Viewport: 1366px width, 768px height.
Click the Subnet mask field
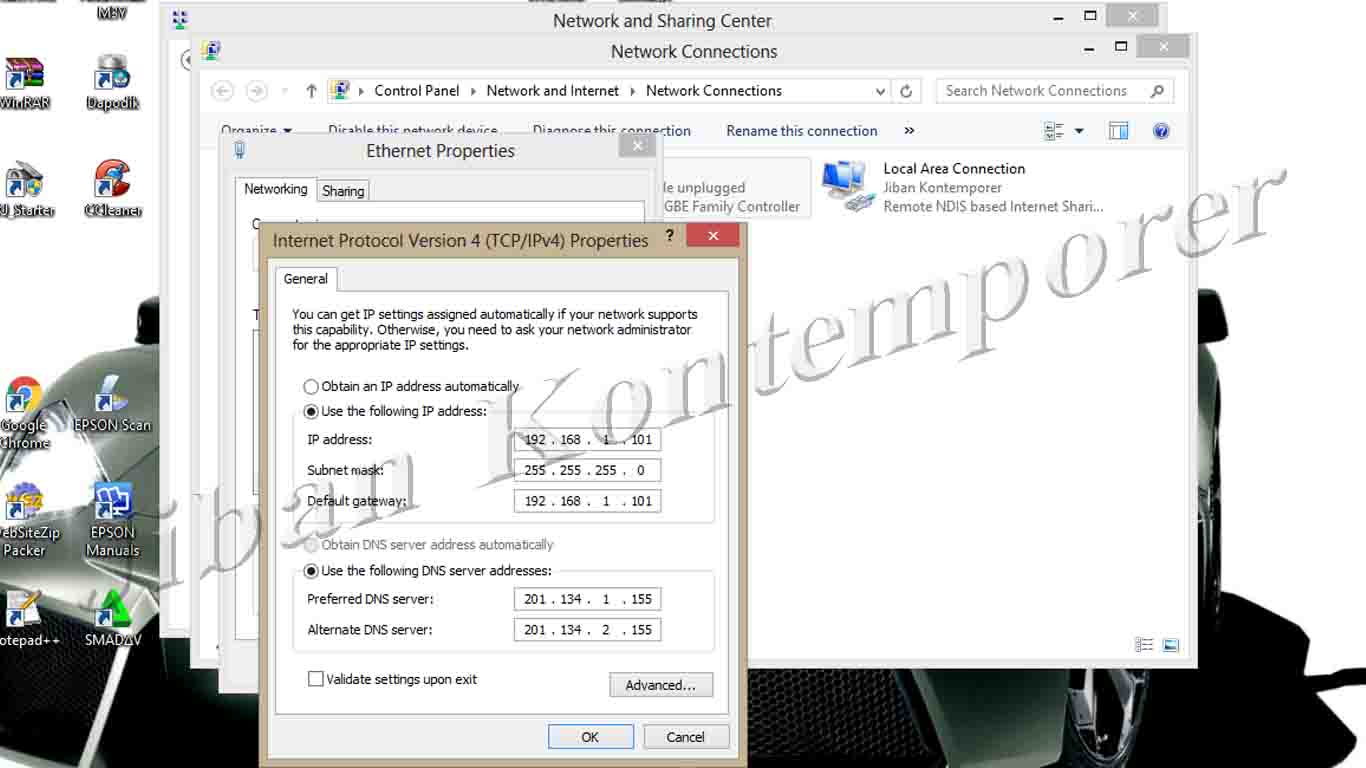pos(587,470)
